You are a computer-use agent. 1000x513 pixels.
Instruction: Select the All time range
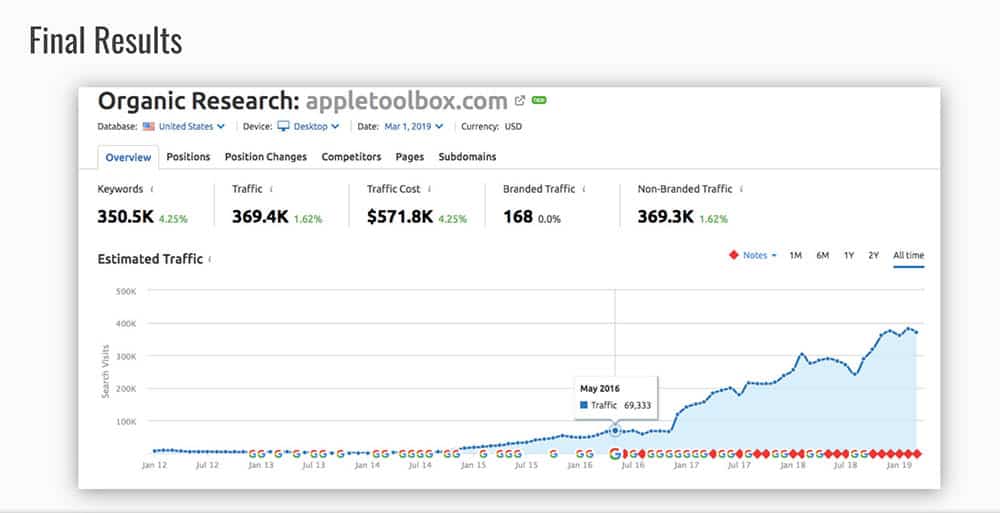click(x=908, y=255)
